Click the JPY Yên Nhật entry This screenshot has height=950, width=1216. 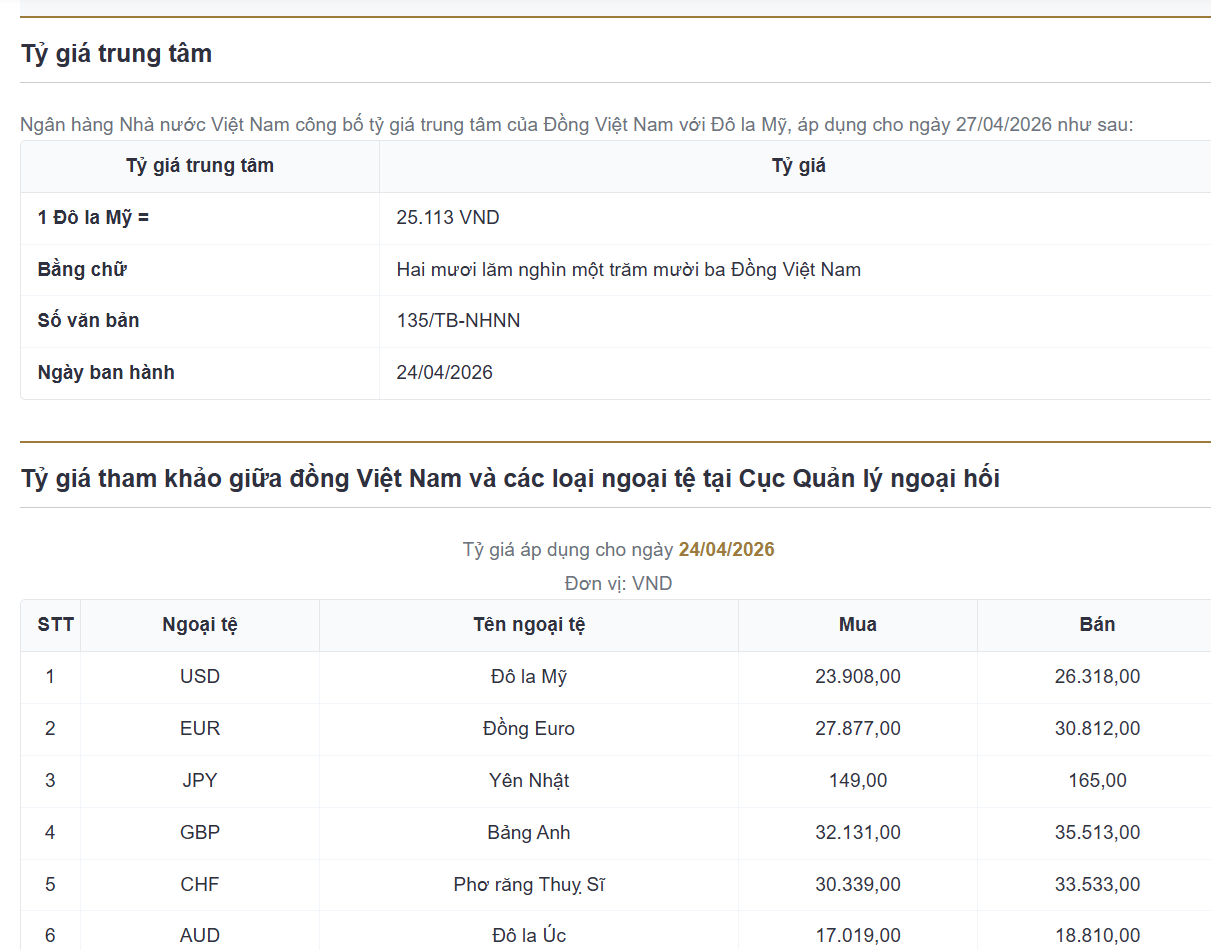point(529,780)
